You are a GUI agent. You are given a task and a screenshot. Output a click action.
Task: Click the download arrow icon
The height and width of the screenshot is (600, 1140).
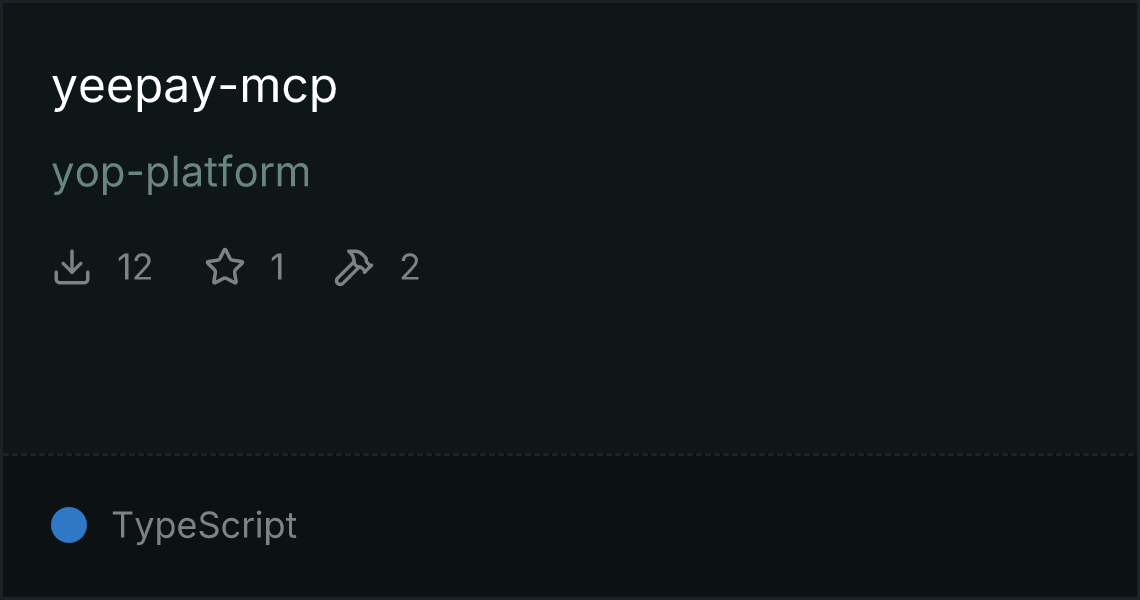[72, 267]
